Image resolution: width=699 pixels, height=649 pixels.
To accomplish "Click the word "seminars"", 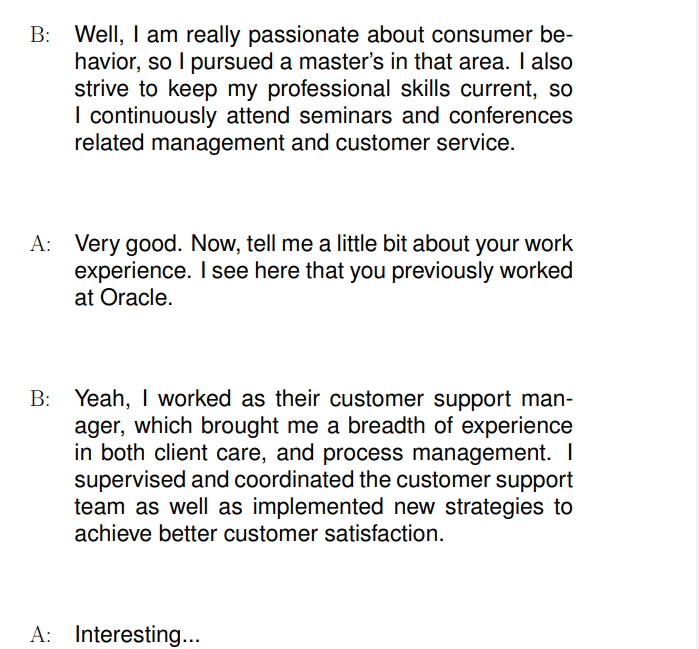I will pyautogui.click(x=351, y=115).
